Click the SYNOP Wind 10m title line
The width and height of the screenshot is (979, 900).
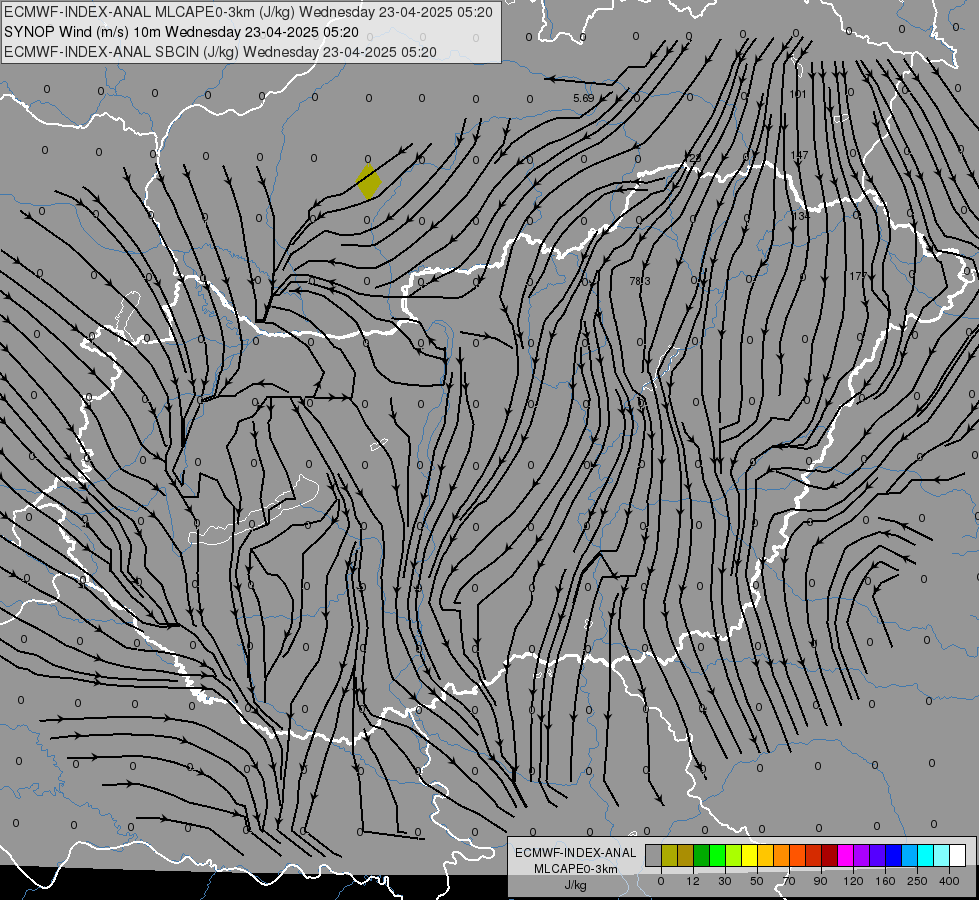181,32
